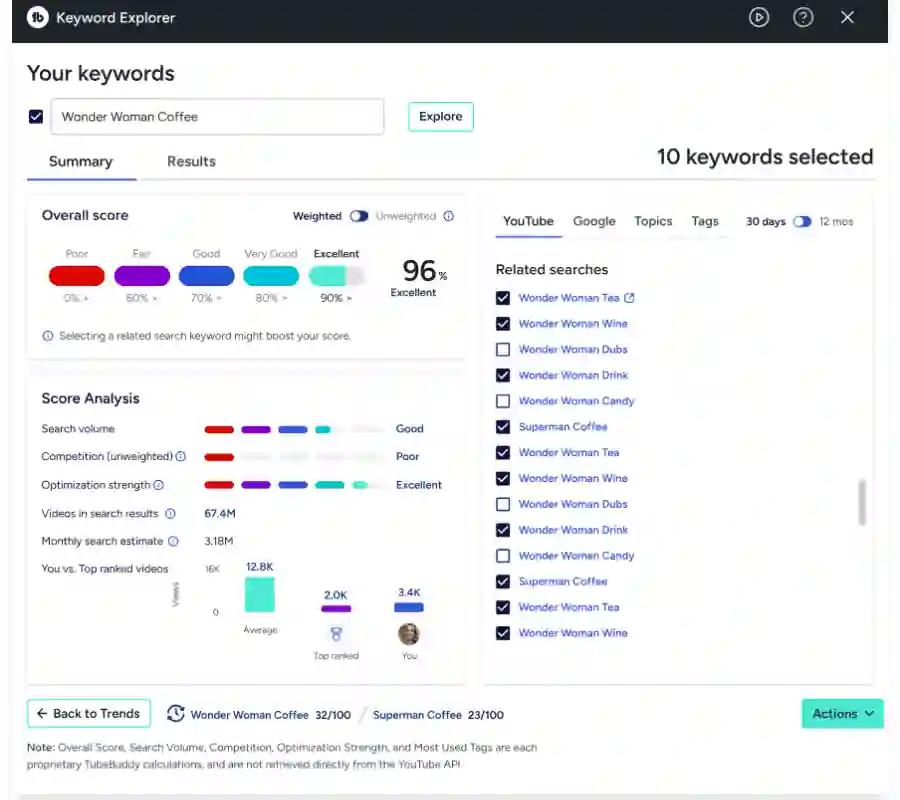Select the YouTube tab
Viewport: 900px width, 800px height.
528,222
